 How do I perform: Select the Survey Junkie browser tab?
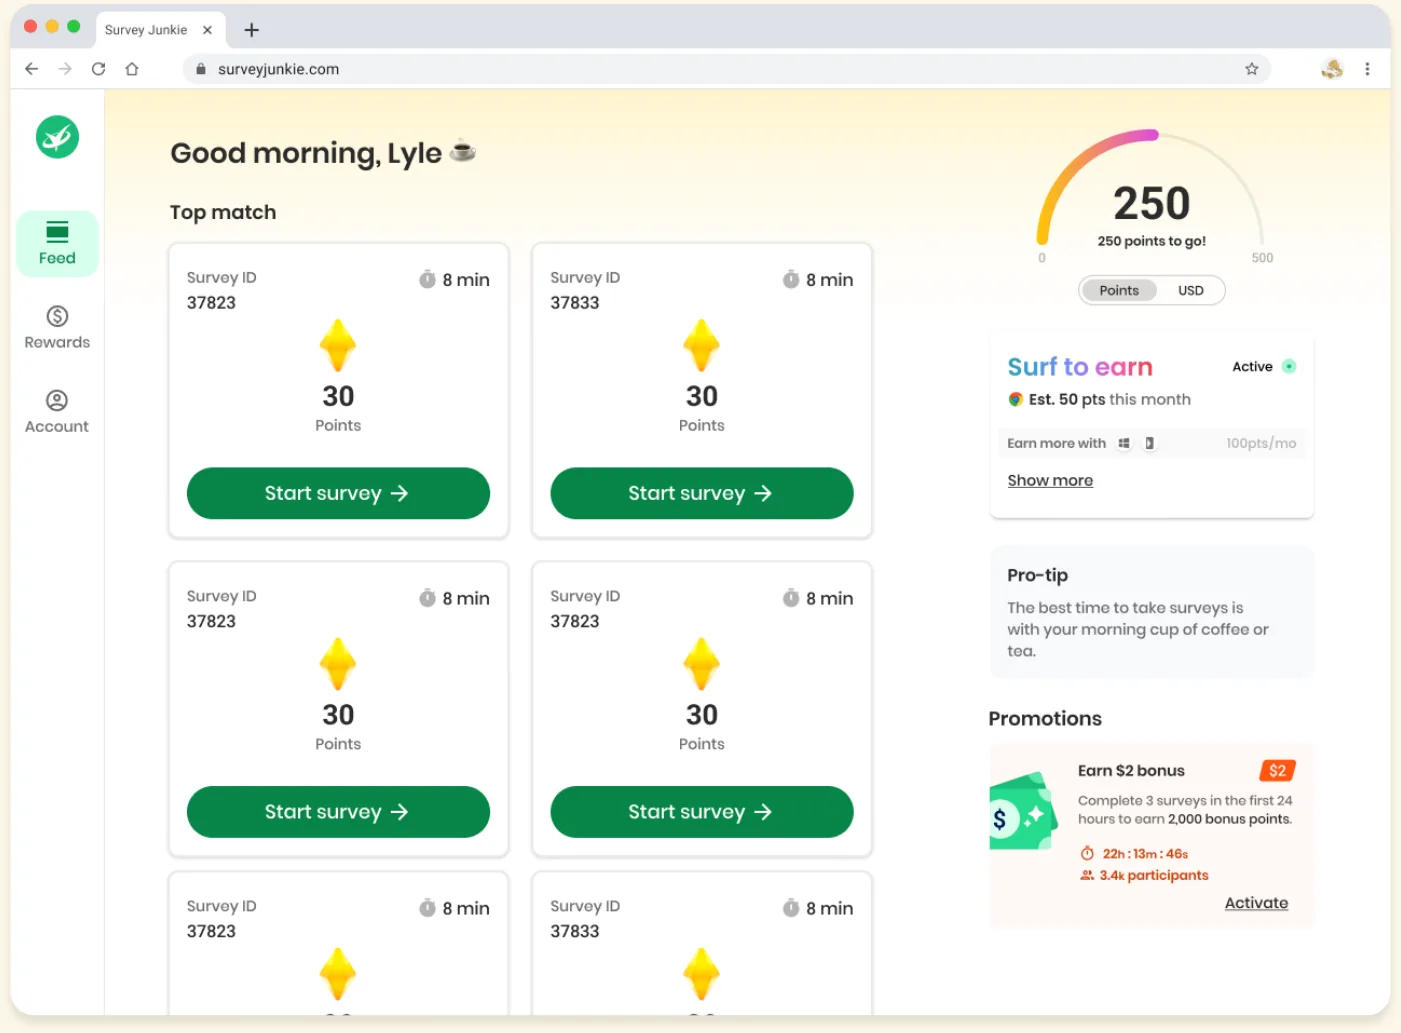coord(160,30)
